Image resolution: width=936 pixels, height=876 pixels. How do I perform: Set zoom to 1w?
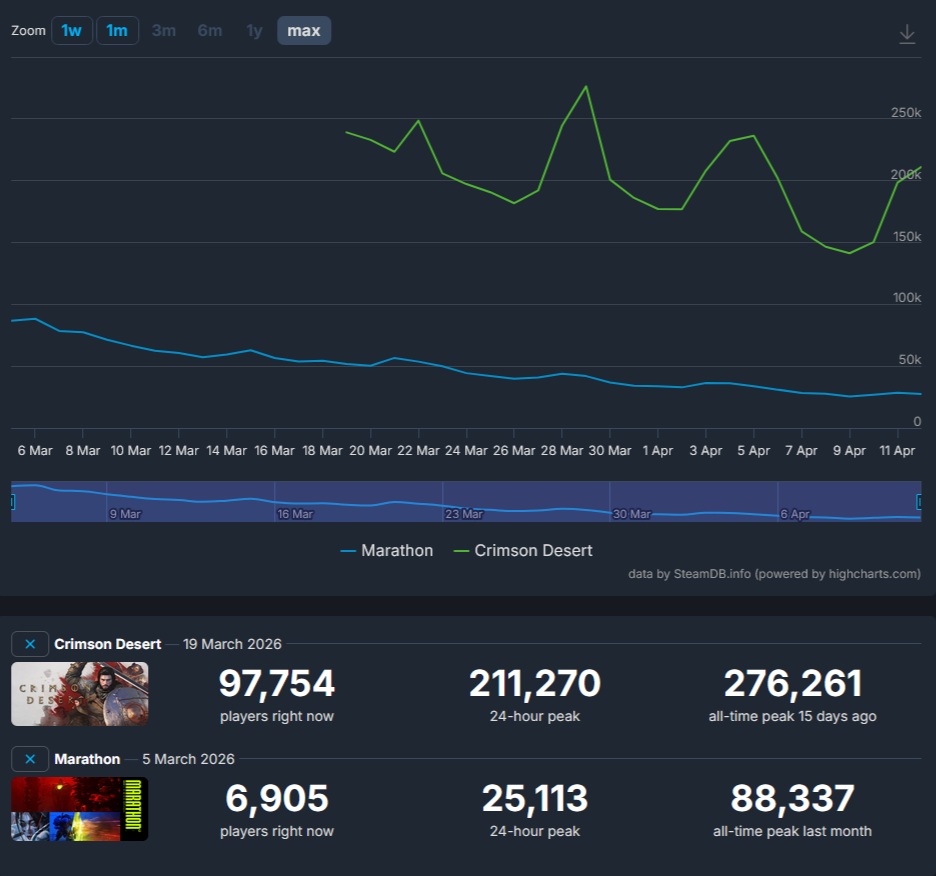pyautogui.click(x=72, y=30)
